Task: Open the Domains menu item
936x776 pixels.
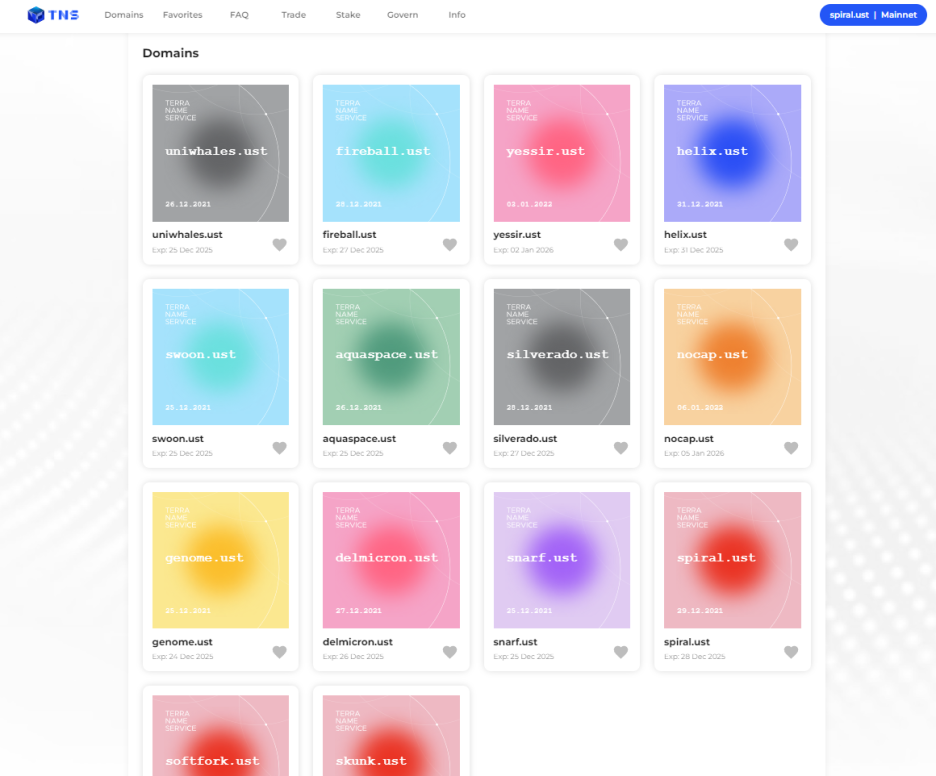Action: (124, 15)
